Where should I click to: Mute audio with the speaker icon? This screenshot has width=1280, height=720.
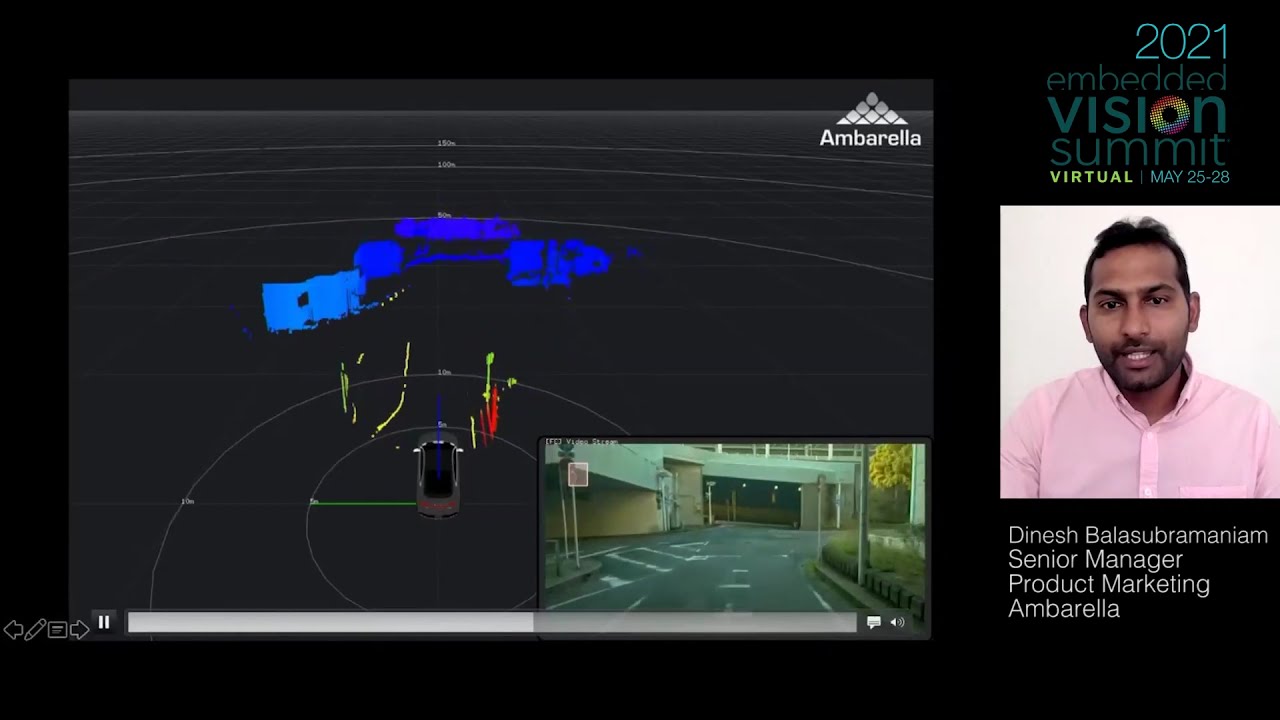tap(897, 622)
